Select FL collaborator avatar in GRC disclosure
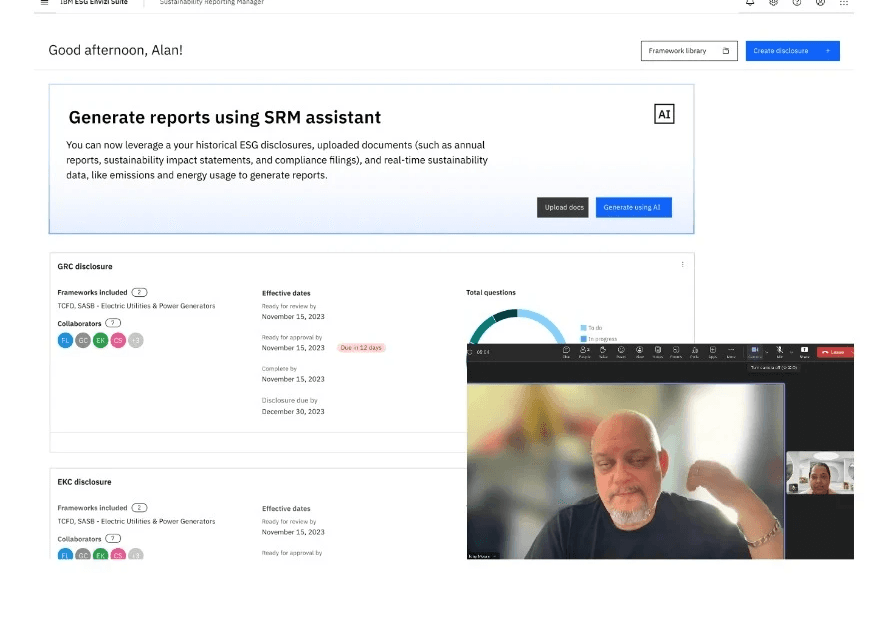 click(65, 340)
